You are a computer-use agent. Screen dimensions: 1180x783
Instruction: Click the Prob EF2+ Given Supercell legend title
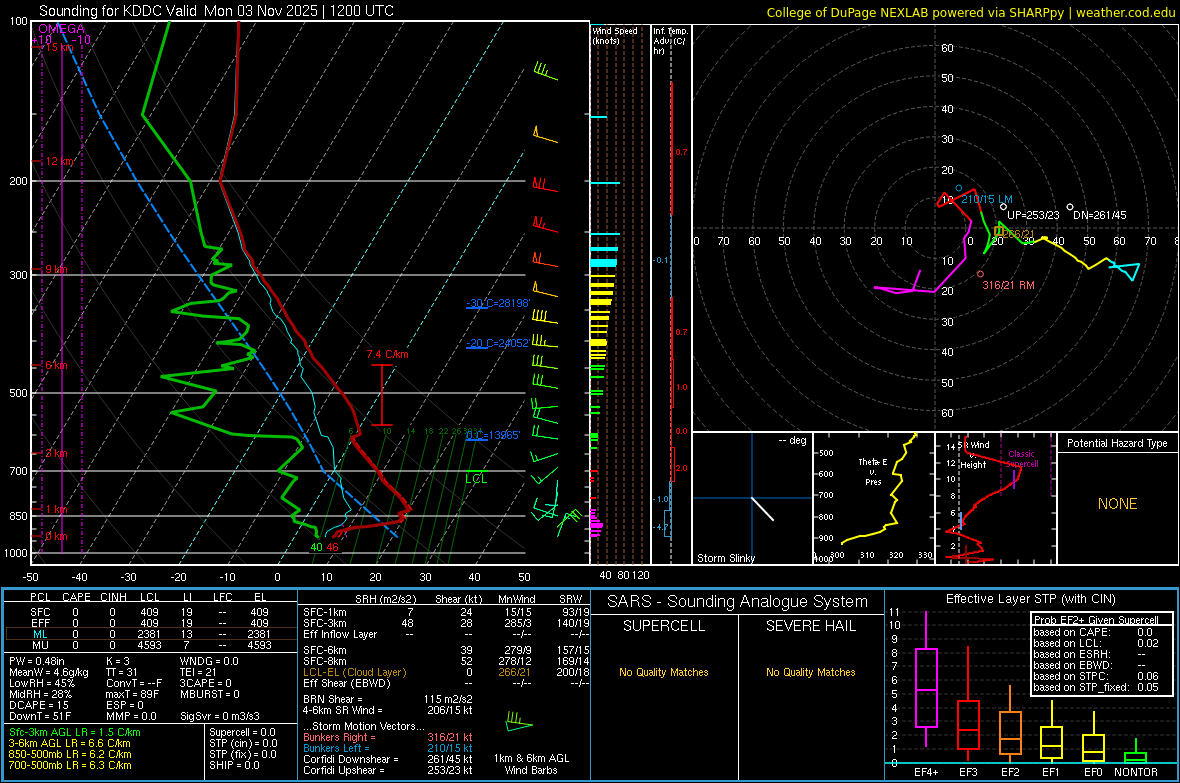[1096, 620]
